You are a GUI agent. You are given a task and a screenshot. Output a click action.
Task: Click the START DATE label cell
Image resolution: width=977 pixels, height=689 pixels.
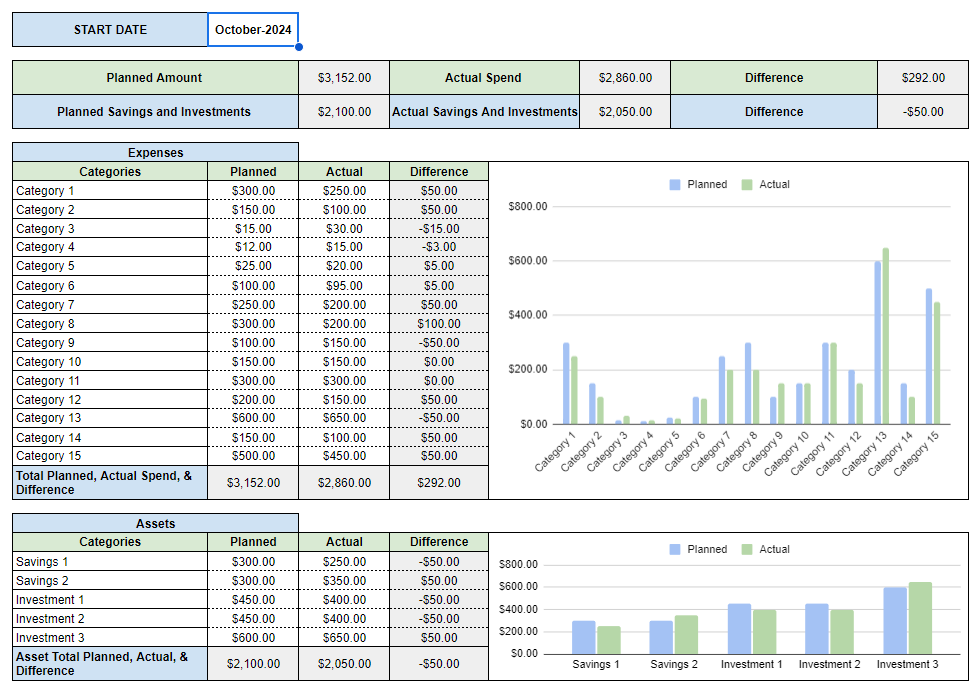click(109, 29)
